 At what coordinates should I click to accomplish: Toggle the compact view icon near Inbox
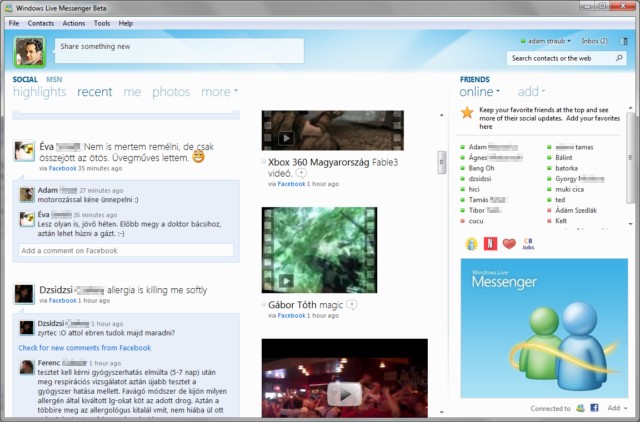tap(624, 41)
